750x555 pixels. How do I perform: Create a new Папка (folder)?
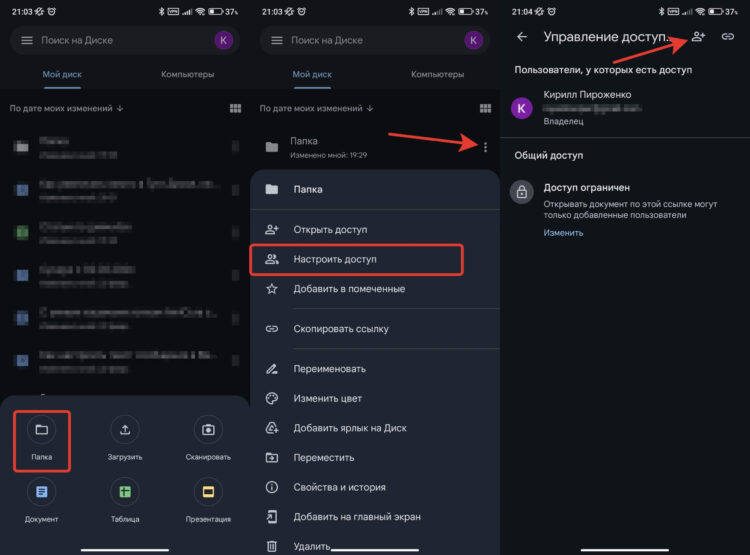(x=42, y=441)
